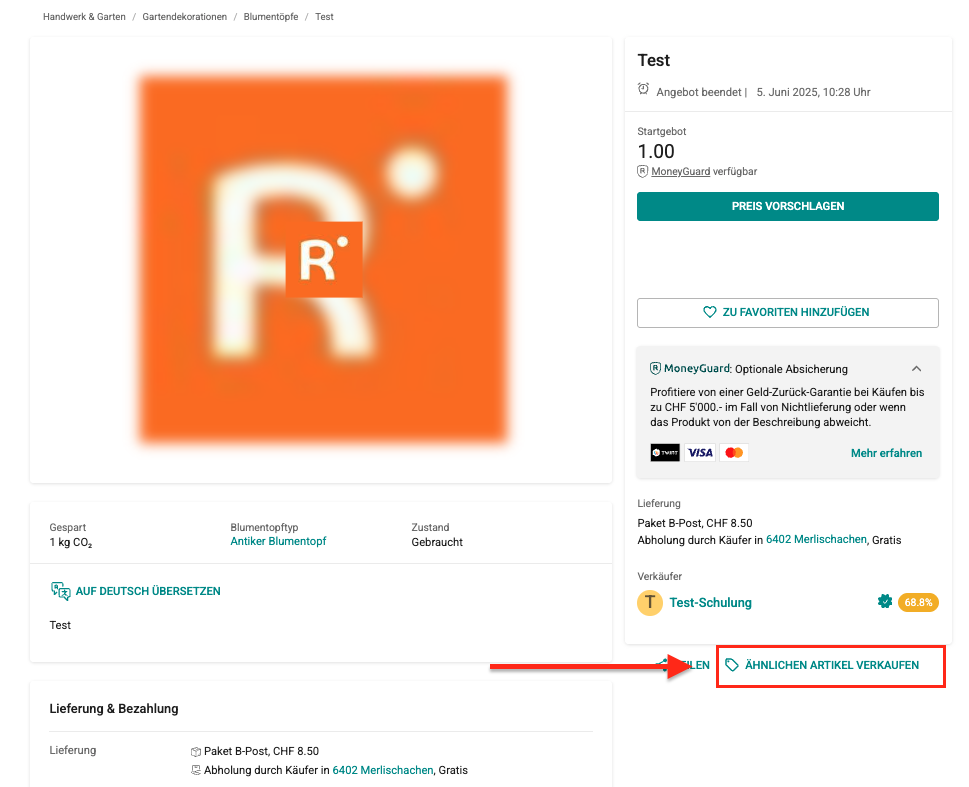Go to Gartendekorationen breadcrumb
This screenshot has width=969, height=787.
coord(184,17)
